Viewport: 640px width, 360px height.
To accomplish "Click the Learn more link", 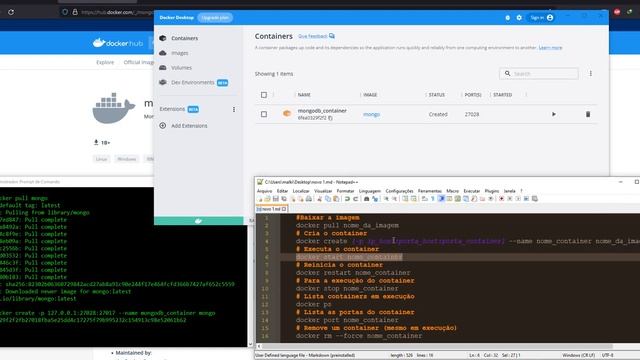I will (550, 48).
